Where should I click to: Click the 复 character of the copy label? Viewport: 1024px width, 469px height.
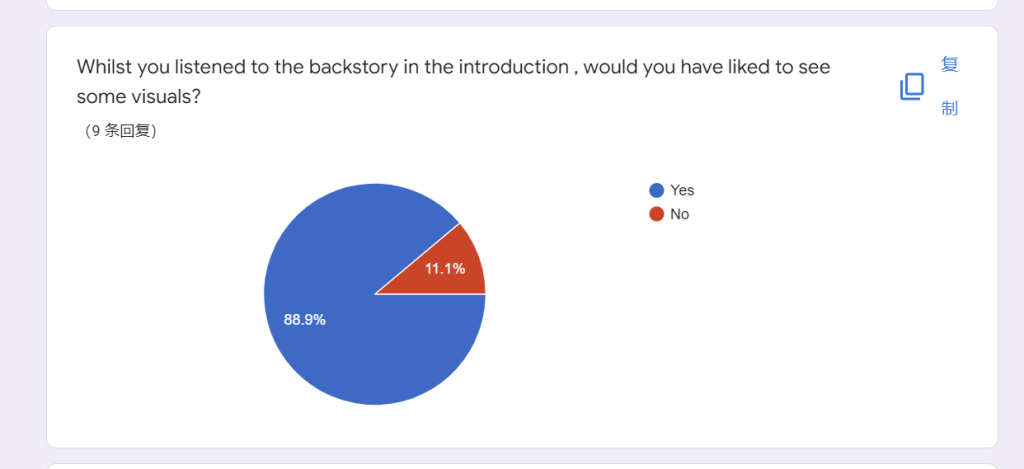(x=950, y=65)
